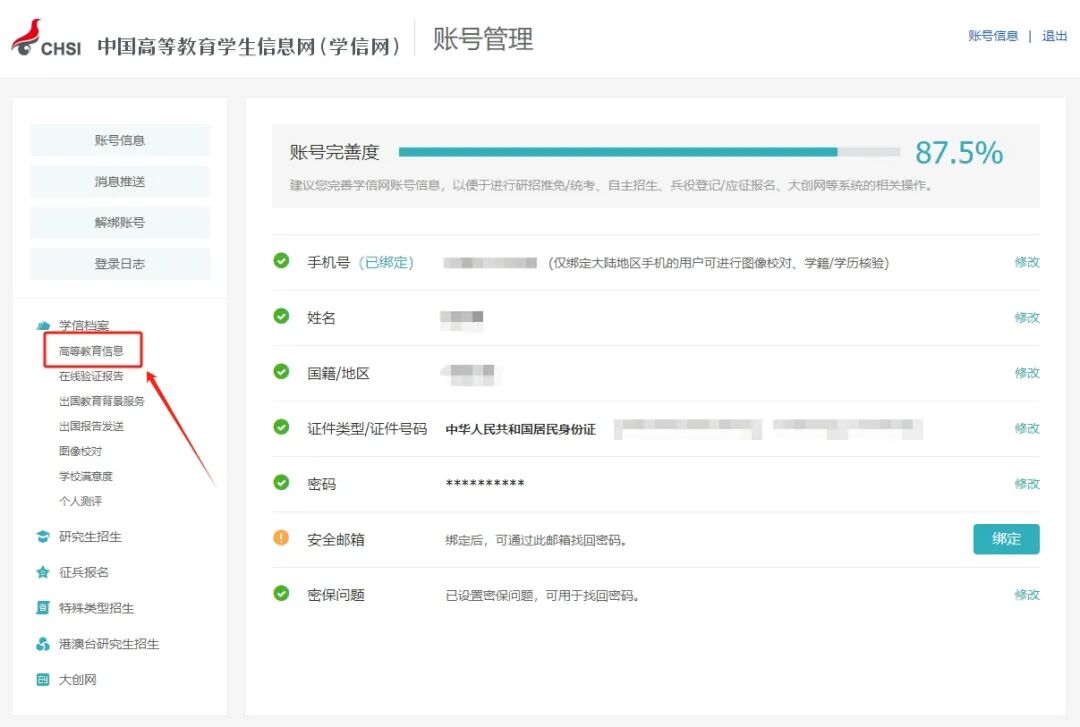Open 大创网 section
This screenshot has width=1080, height=727.
click(77, 679)
